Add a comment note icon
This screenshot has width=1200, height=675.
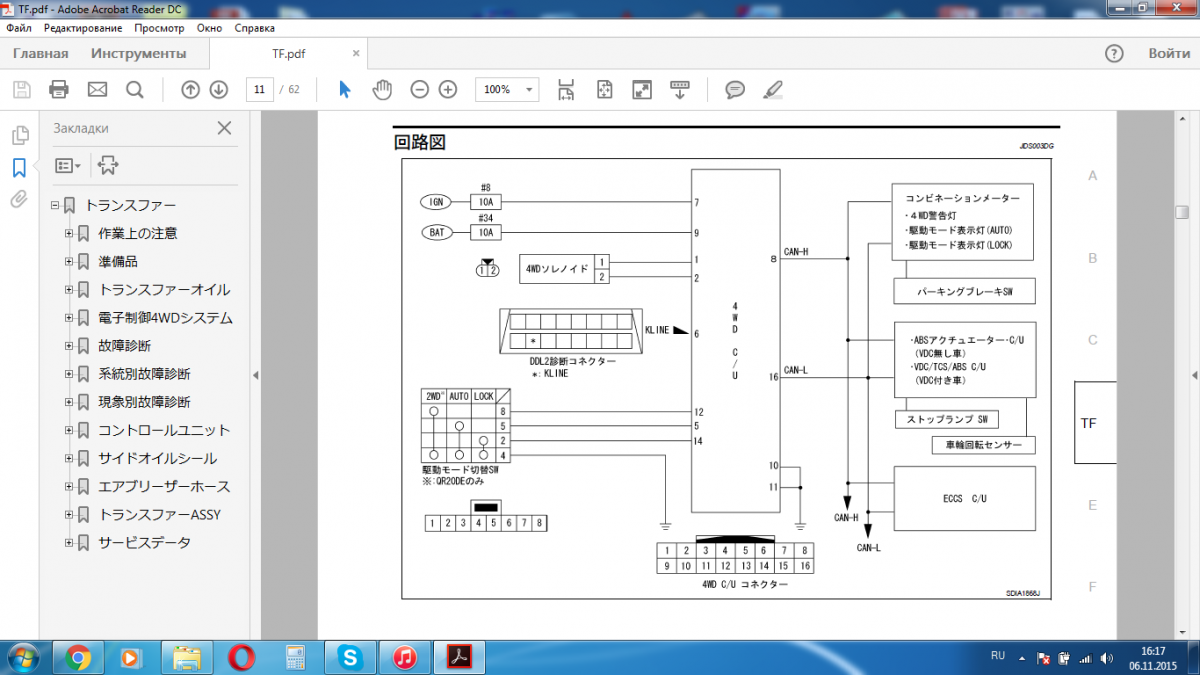(735, 90)
